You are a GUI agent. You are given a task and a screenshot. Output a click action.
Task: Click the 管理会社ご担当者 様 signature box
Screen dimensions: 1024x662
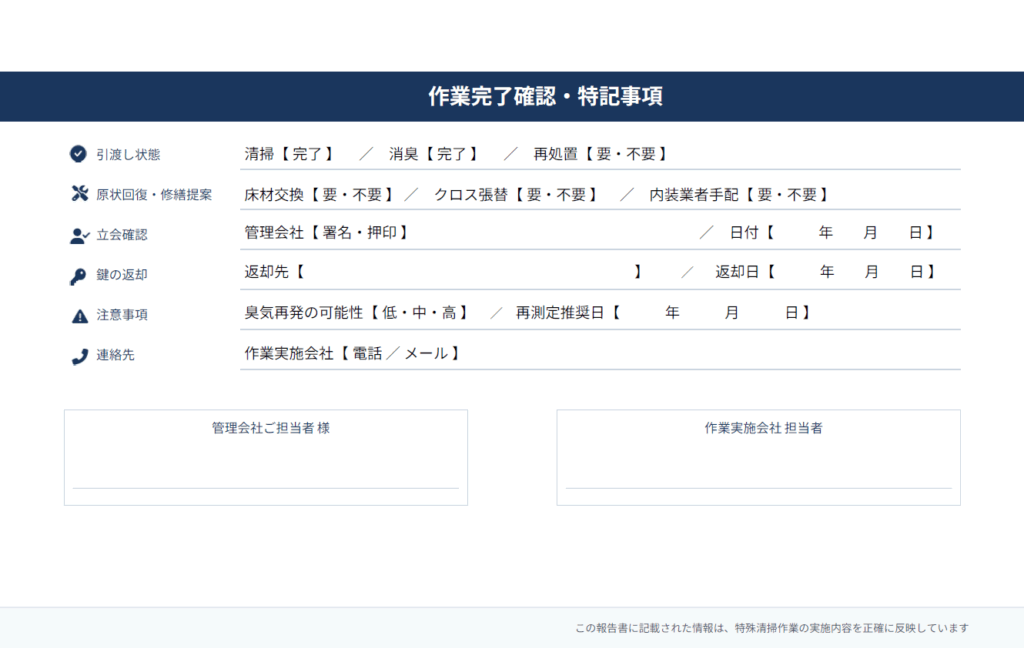pyautogui.click(x=266, y=457)
